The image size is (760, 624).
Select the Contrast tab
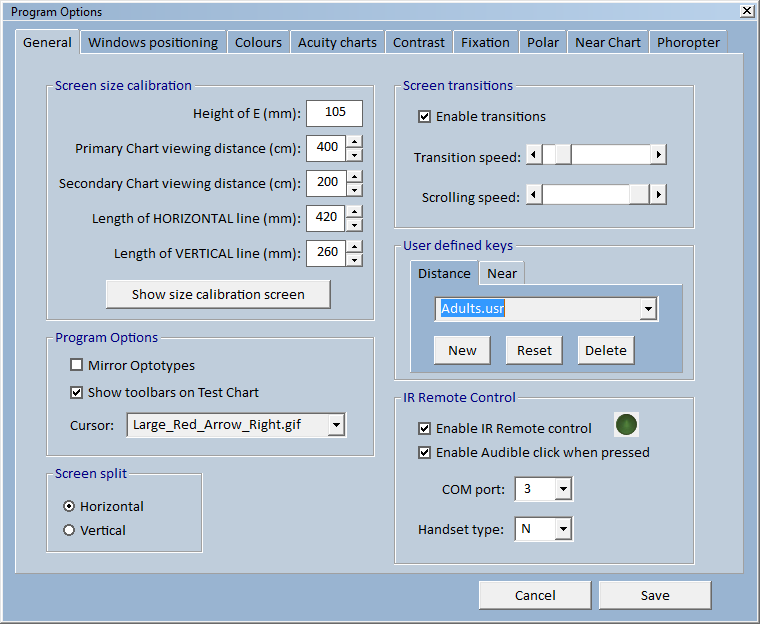(x=419, y=43)
